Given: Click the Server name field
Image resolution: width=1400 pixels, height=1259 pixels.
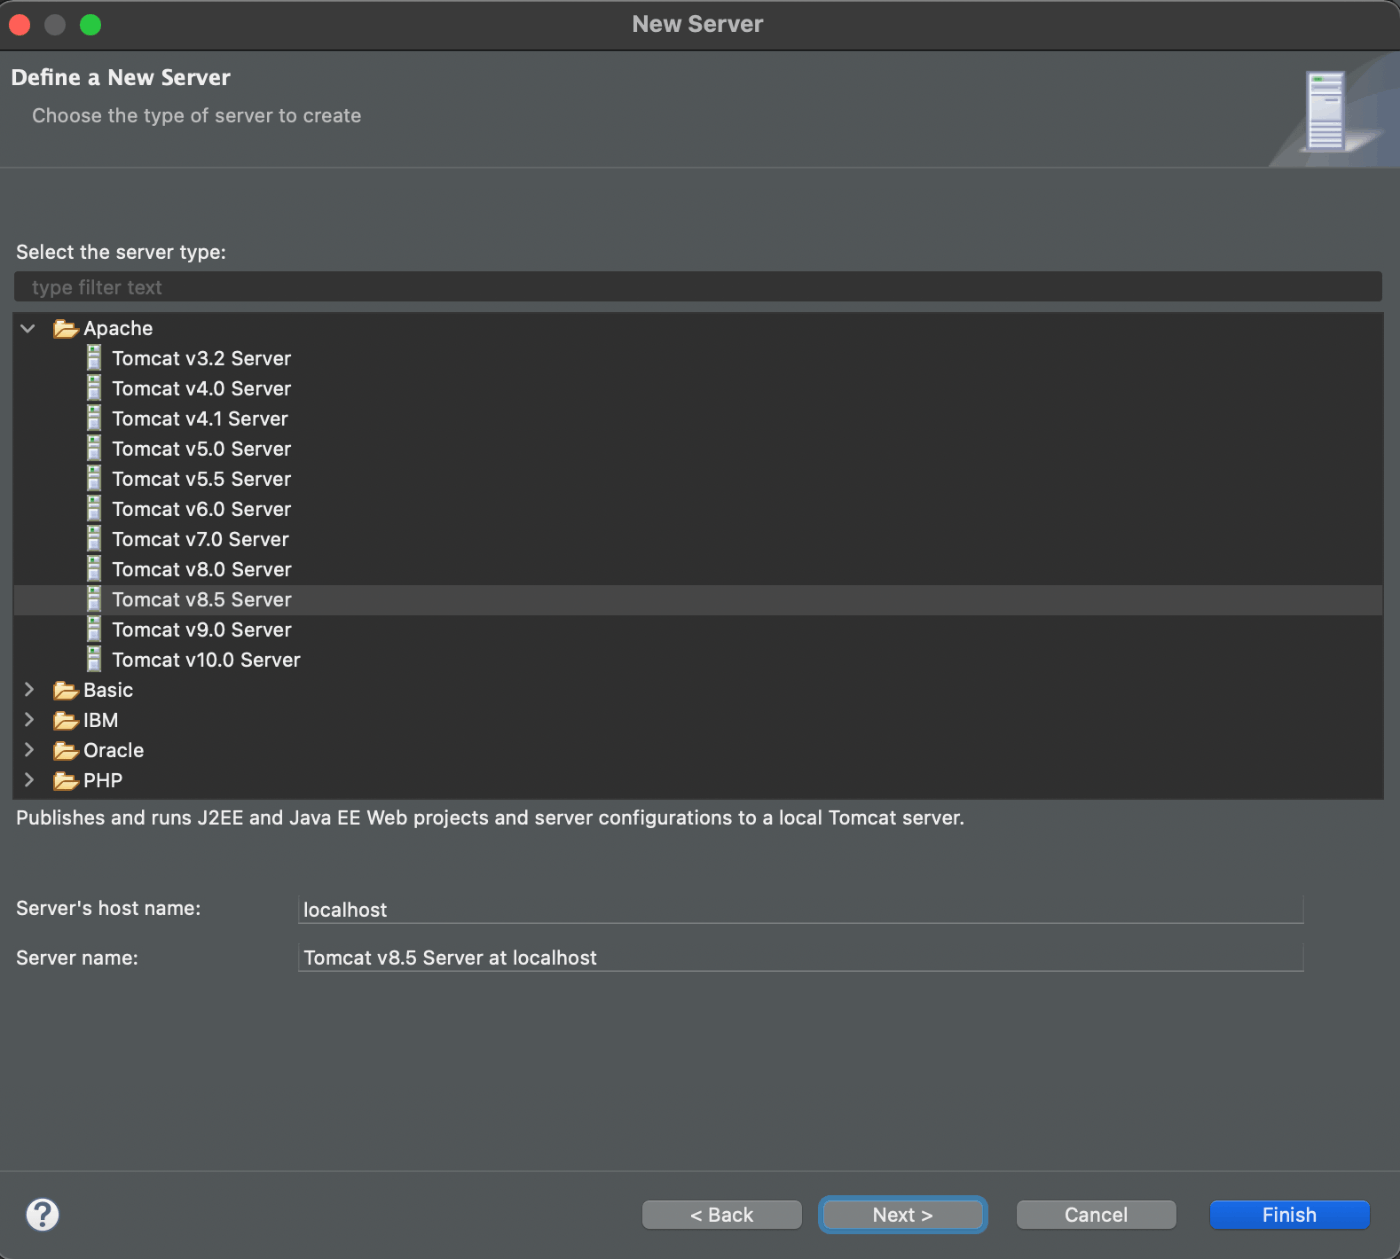Looking at the screenshot, I should pyautogui.click(x=800, y=957).
